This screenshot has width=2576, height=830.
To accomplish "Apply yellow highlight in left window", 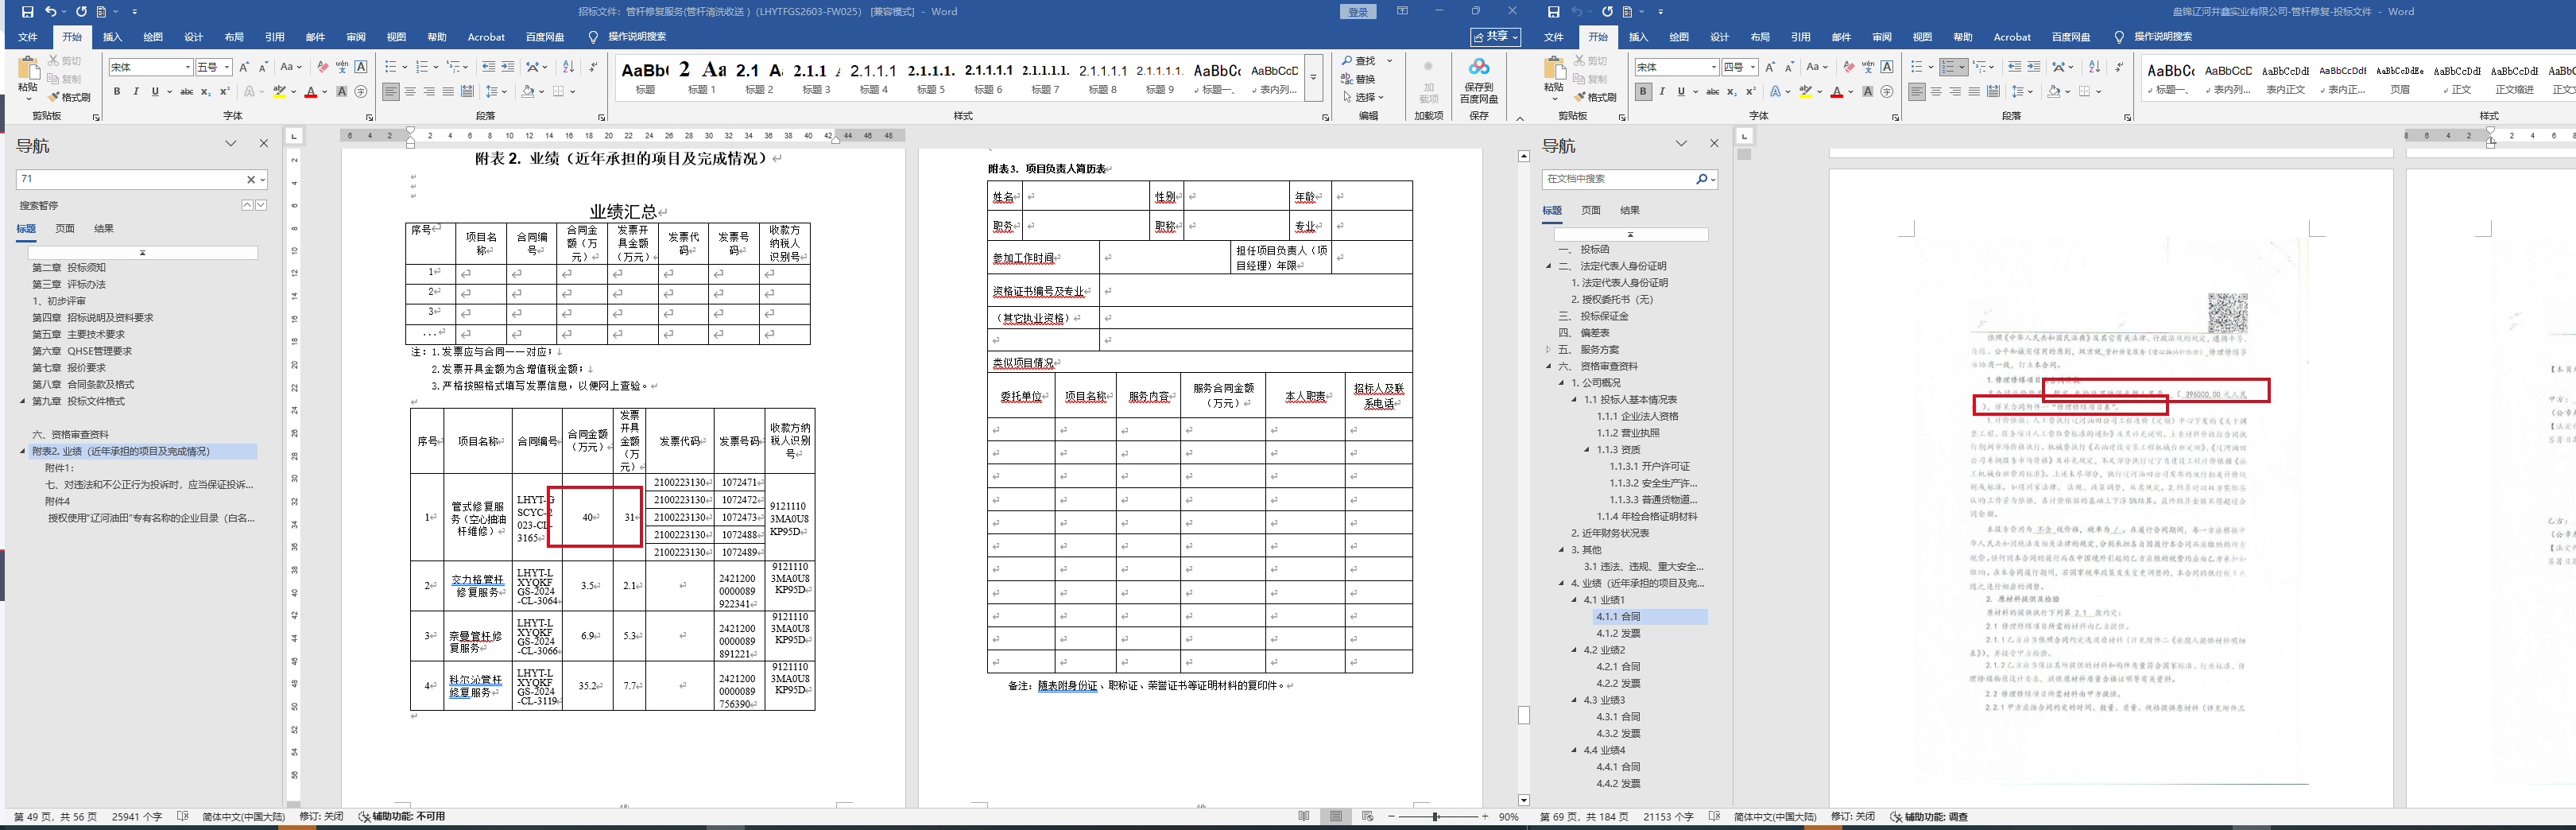I will click(x=279, y=92).
